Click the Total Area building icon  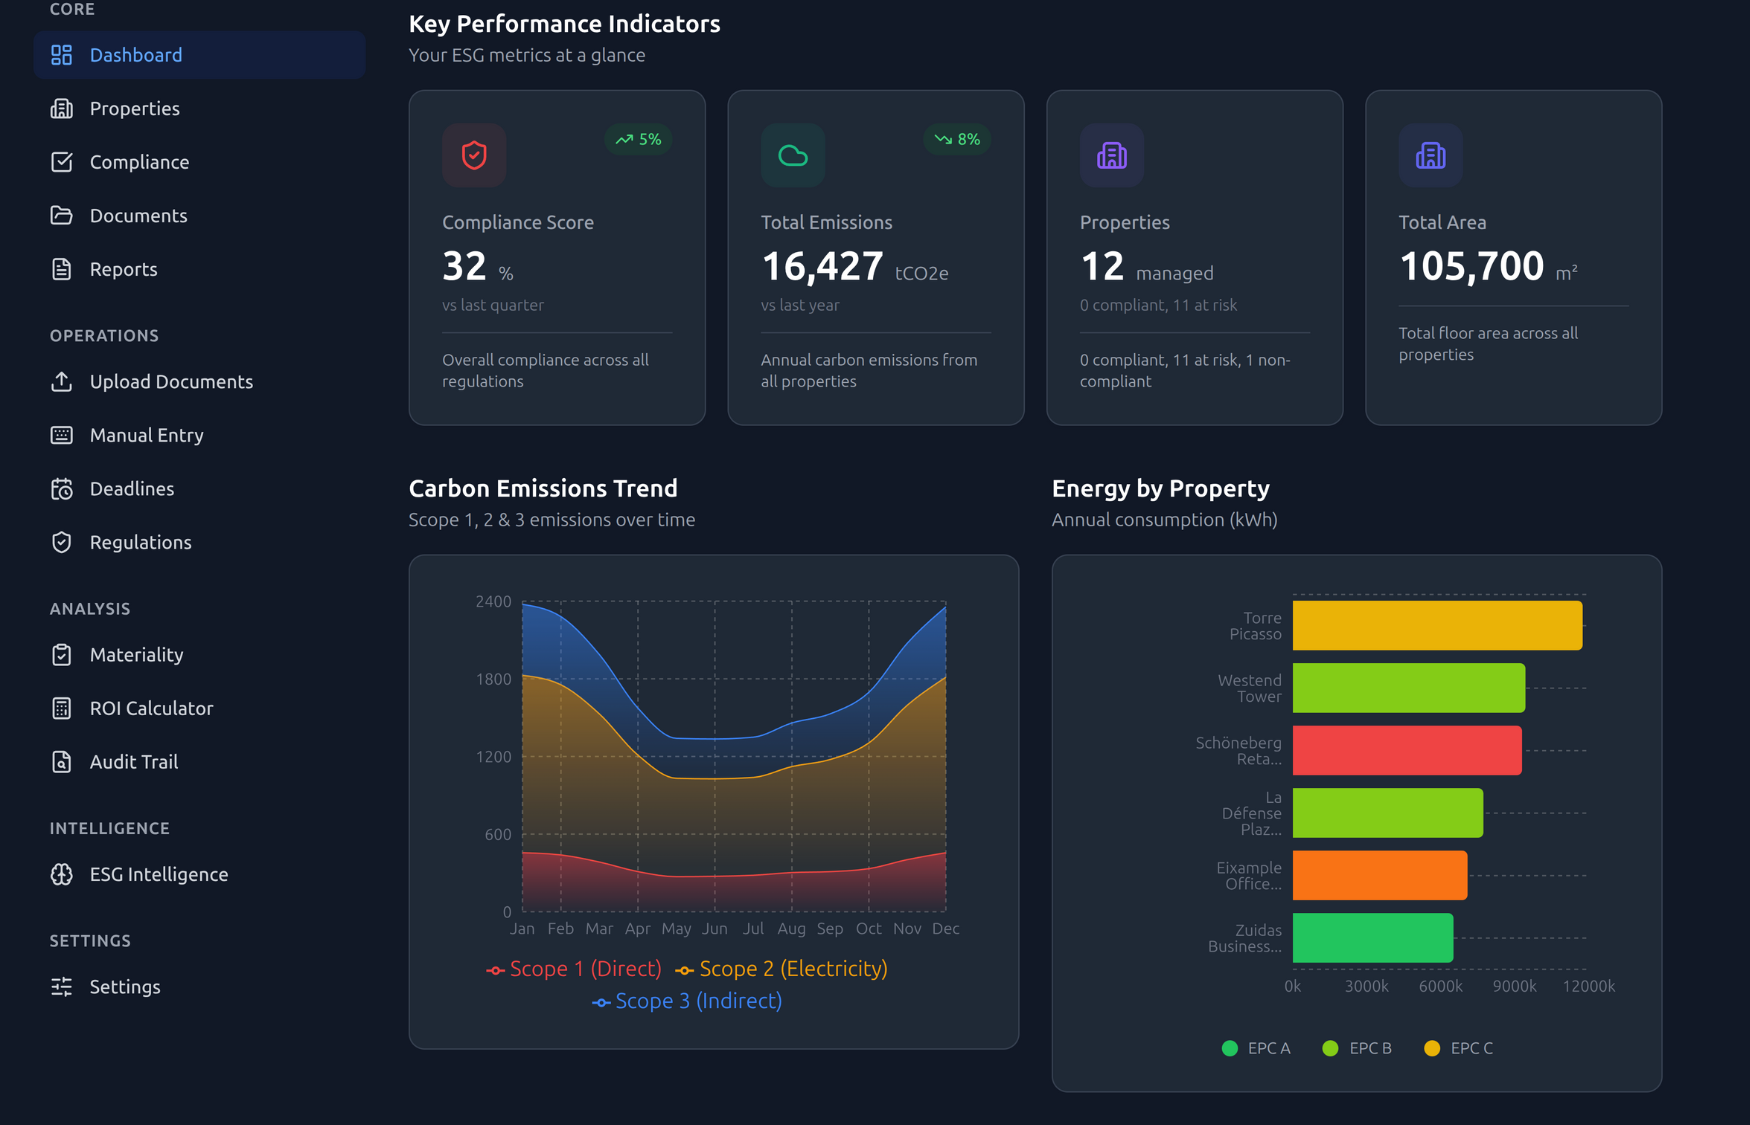point(1430,155)
